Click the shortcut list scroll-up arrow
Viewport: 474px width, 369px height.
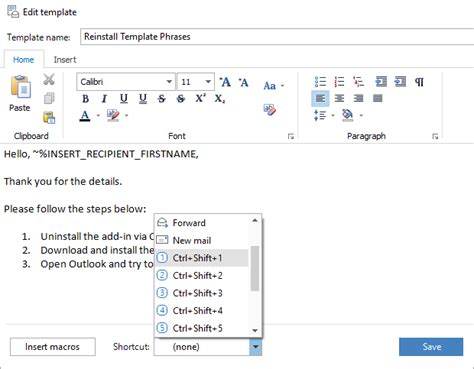255,220
